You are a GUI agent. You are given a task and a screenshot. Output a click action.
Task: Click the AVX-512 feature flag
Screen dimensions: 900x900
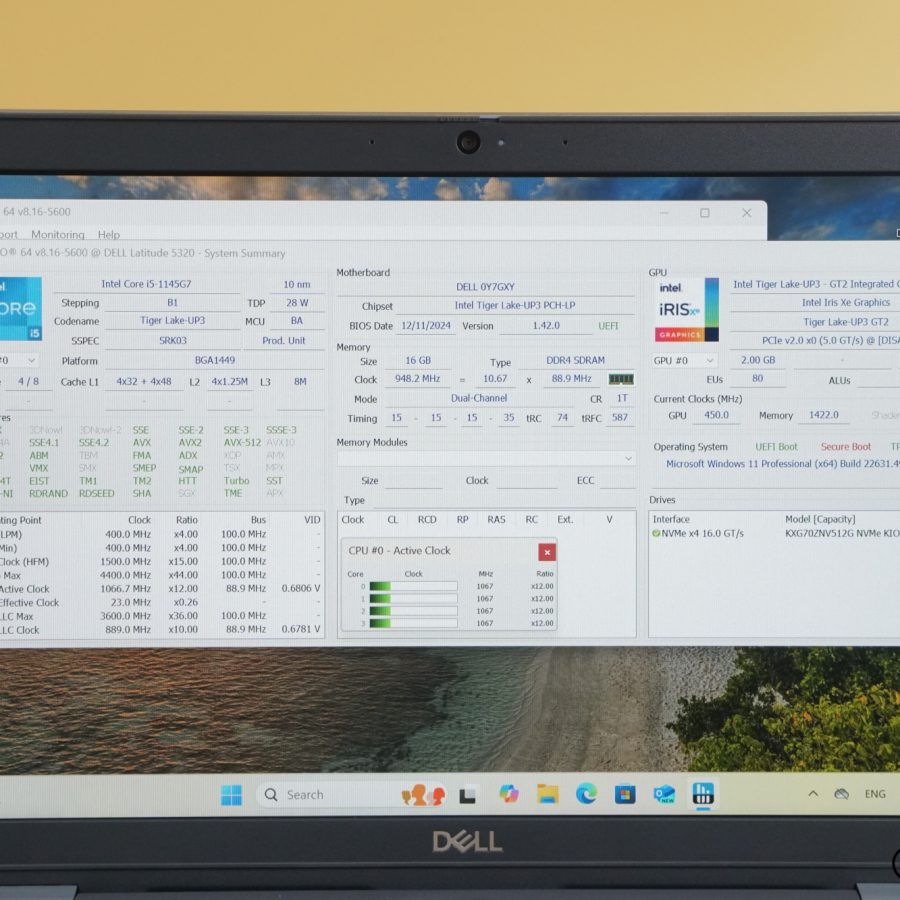242,443
